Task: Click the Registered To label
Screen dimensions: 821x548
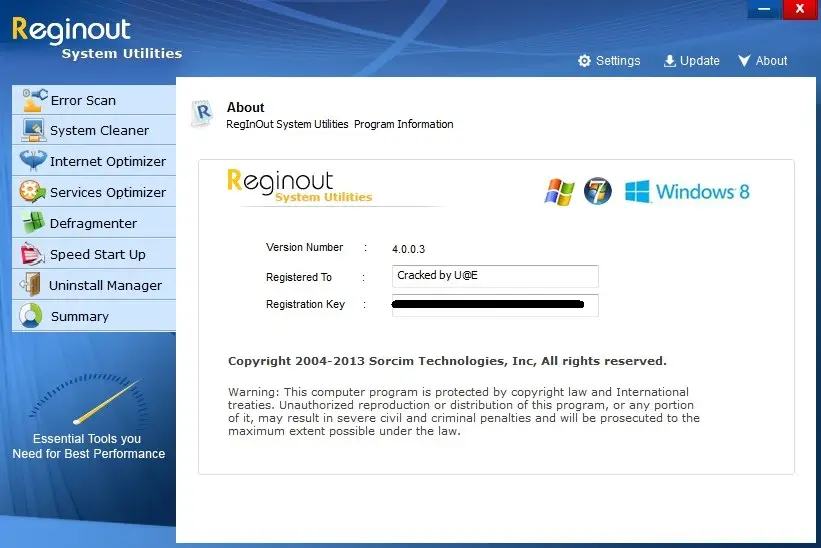Action: 298,277
